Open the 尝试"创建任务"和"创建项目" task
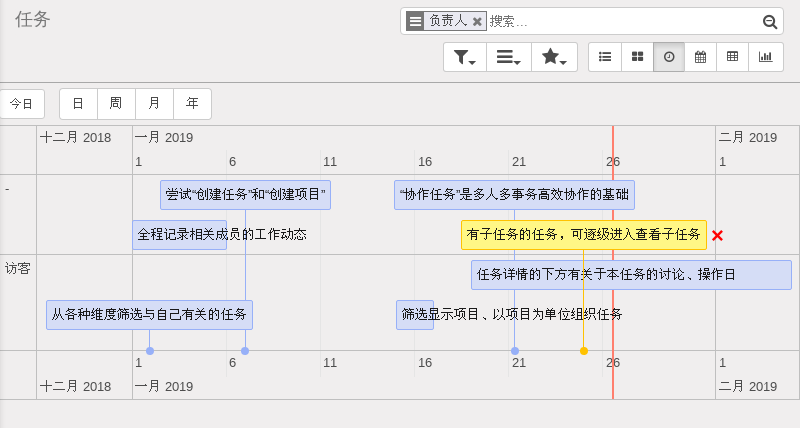This screenshot has height=428, width=800. coord(245,195)
